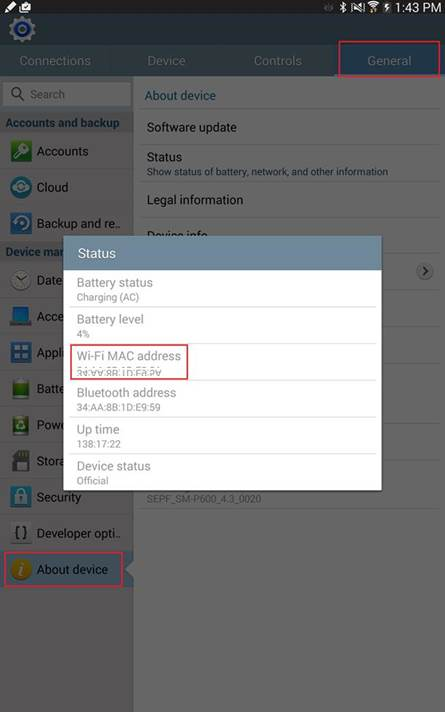This screenshot has width=445, height=712.
Task: Select the General tab
Action: tap(389, 61)
